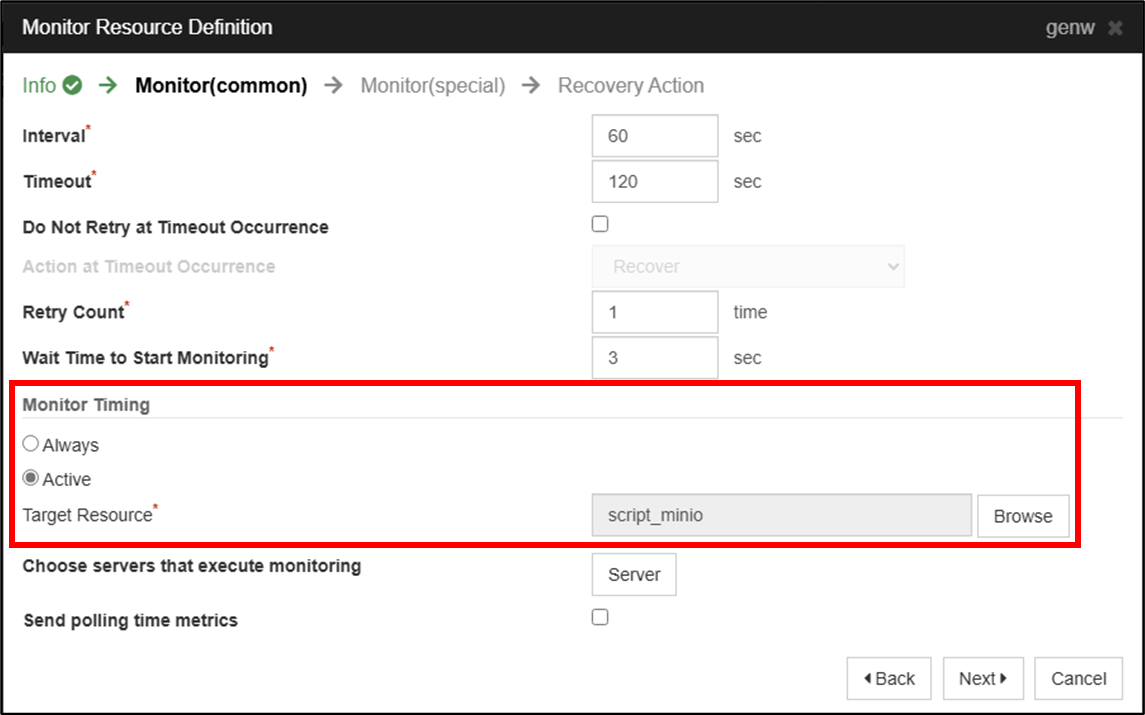Click the arrow before Recovery Action step
The width and height of the screenshot is (1145, 715).
click(x=532, y=85)
